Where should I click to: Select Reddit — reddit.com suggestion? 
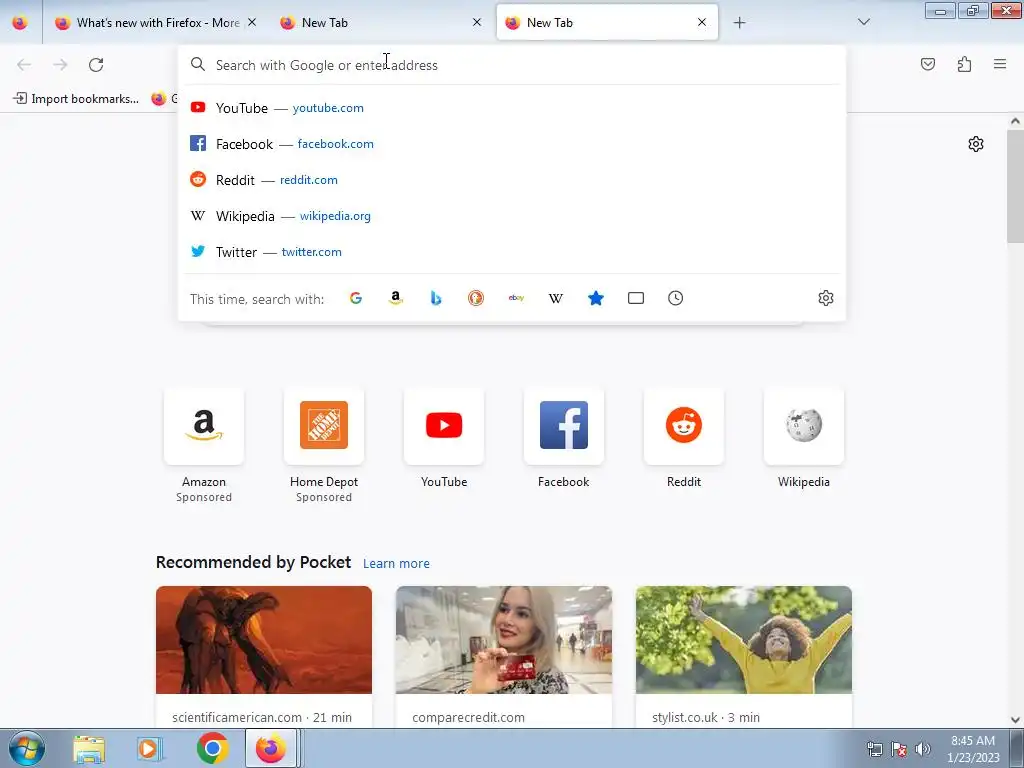(x=512, y=180)
